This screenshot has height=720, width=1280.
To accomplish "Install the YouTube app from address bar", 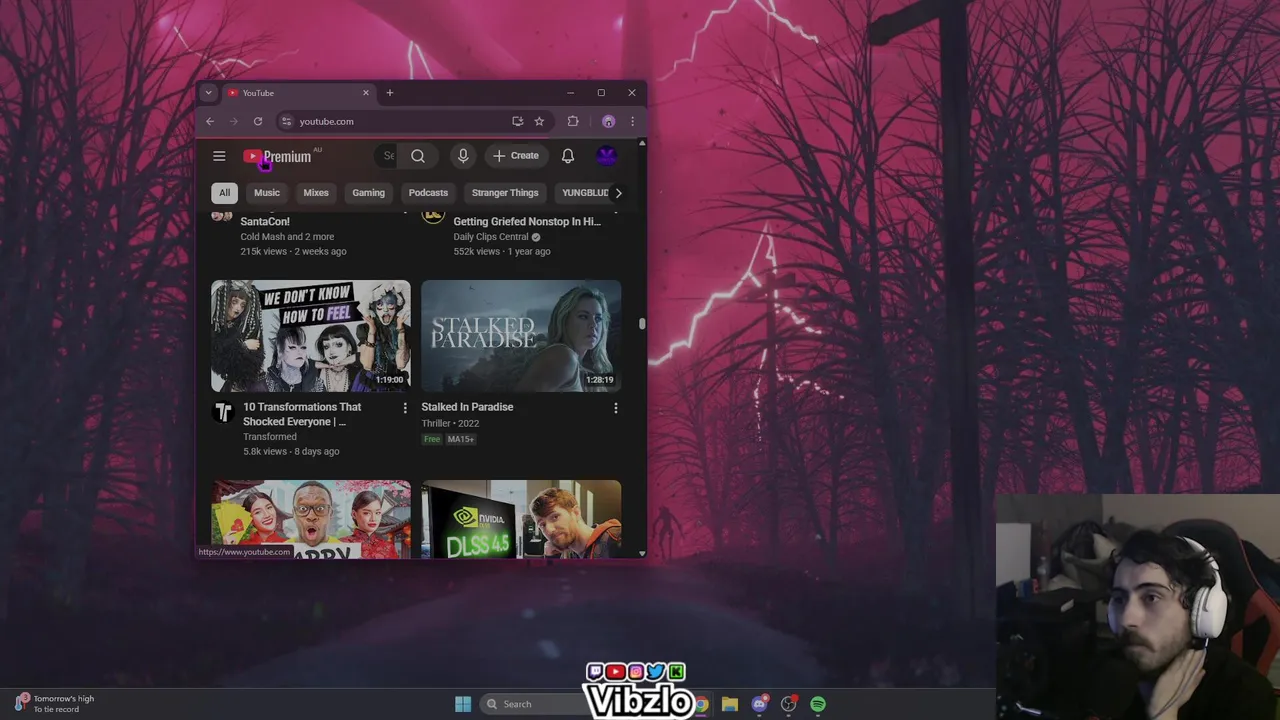I will [518, 121].
